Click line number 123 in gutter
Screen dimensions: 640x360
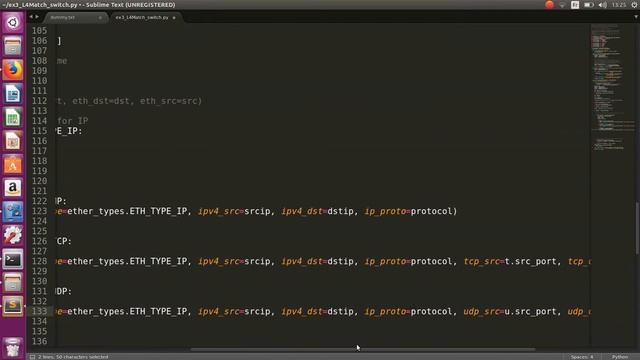point(40,211)
